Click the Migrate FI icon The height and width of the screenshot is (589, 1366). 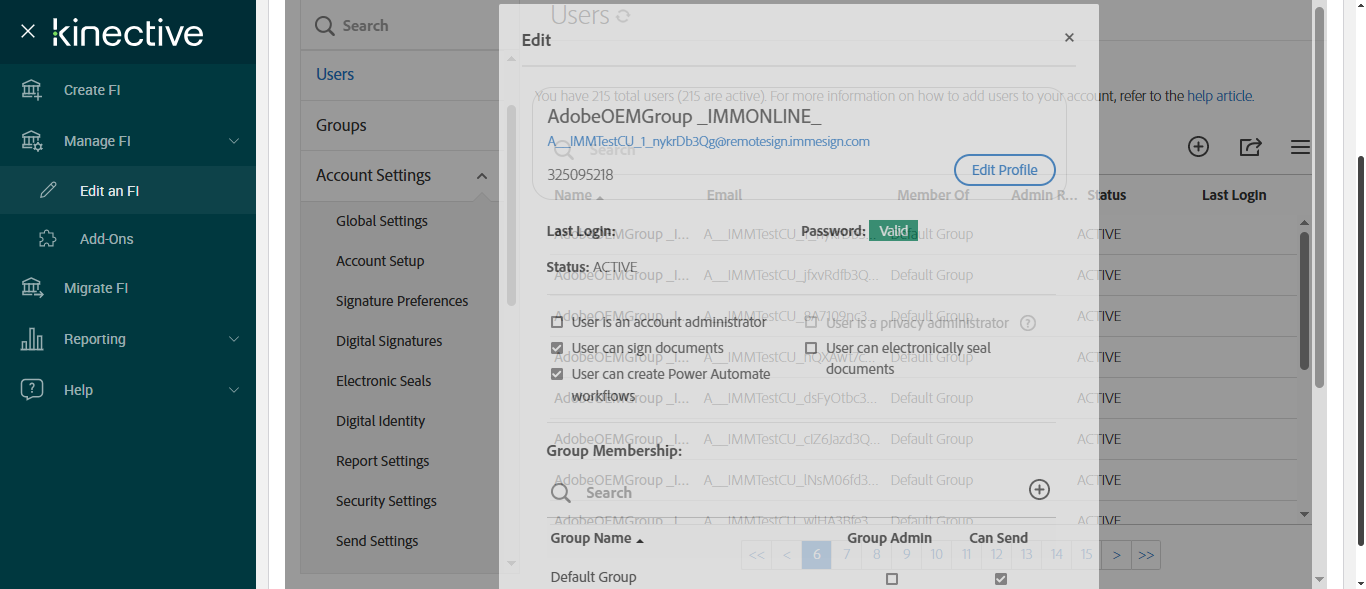(32, 288)
